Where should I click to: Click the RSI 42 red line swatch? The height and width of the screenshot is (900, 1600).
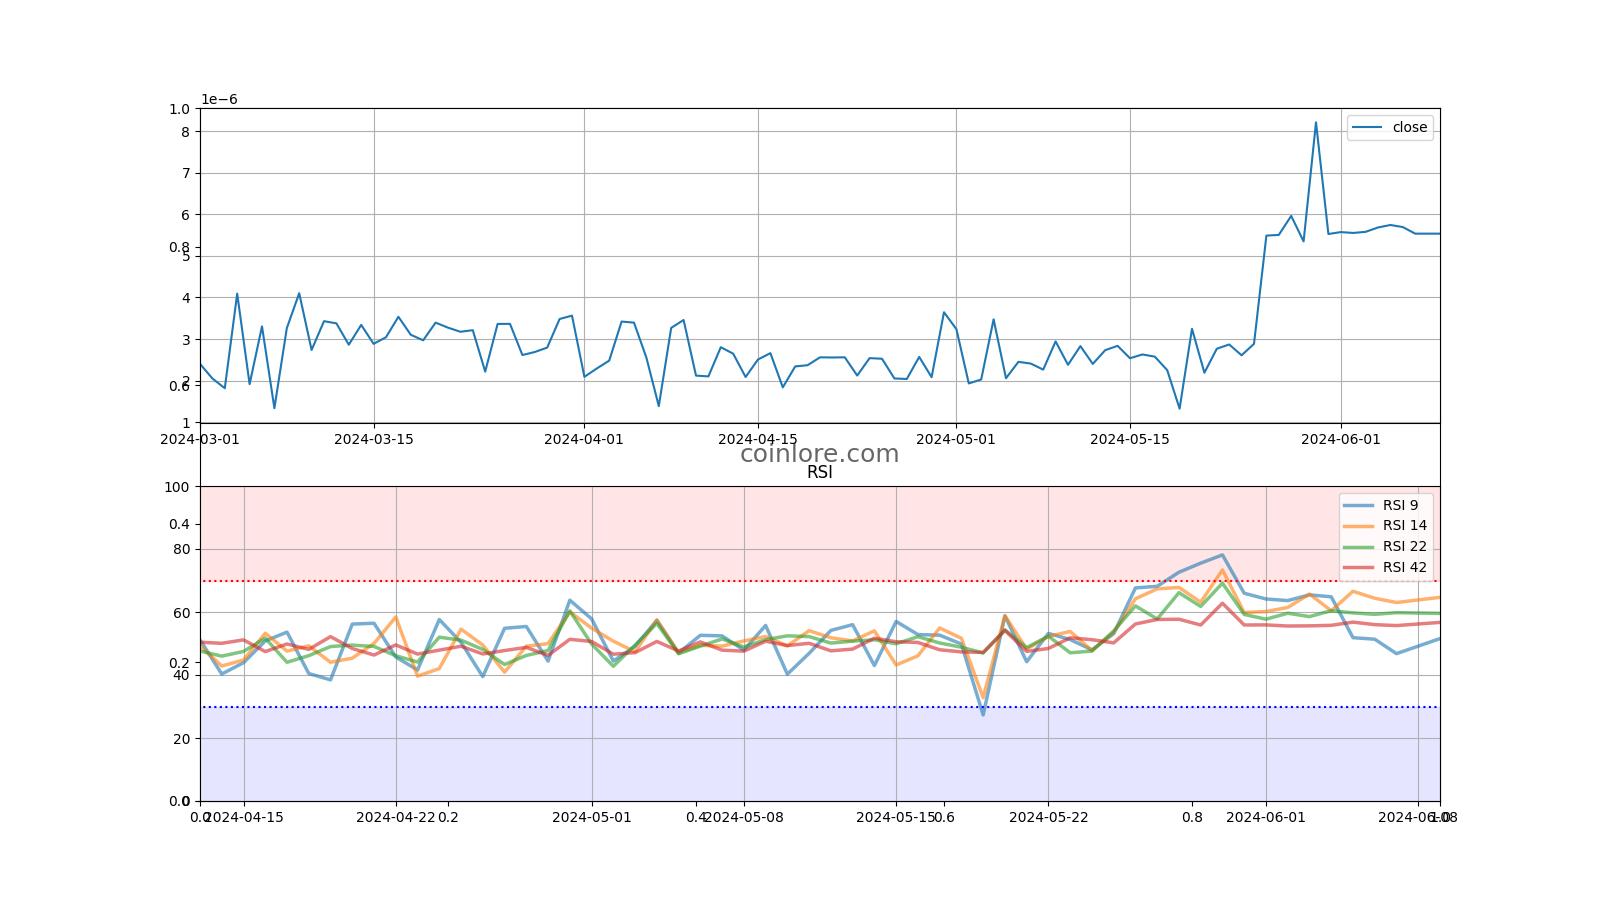tap(1358, 568)
